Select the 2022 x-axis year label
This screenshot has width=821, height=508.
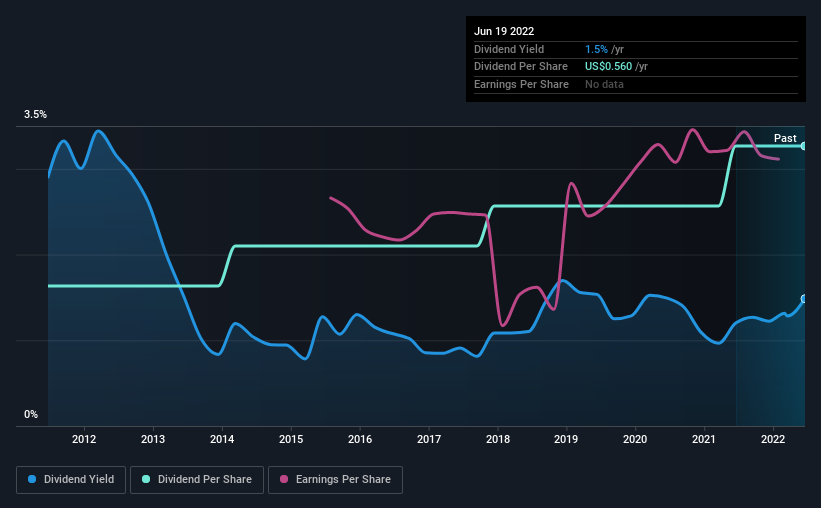[x=773, y=439]
